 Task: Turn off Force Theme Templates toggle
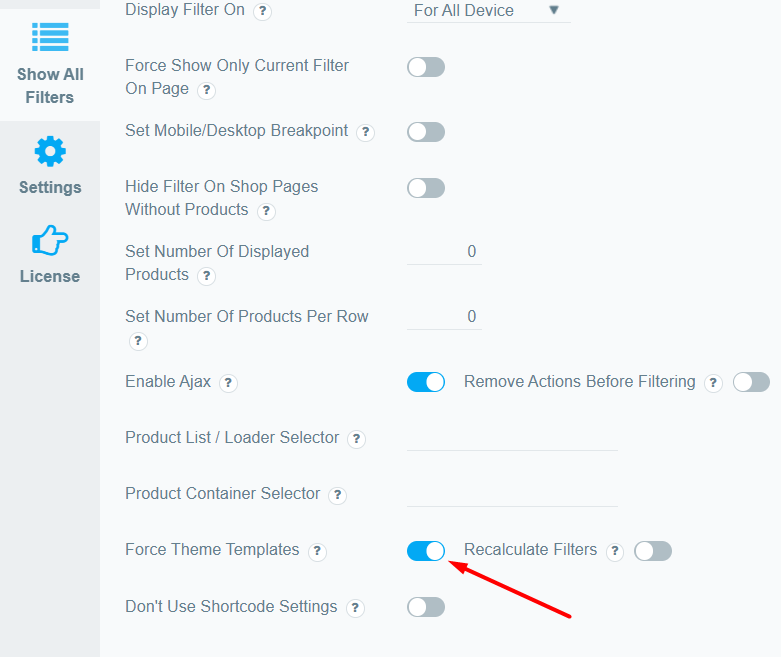click(426, 551)
